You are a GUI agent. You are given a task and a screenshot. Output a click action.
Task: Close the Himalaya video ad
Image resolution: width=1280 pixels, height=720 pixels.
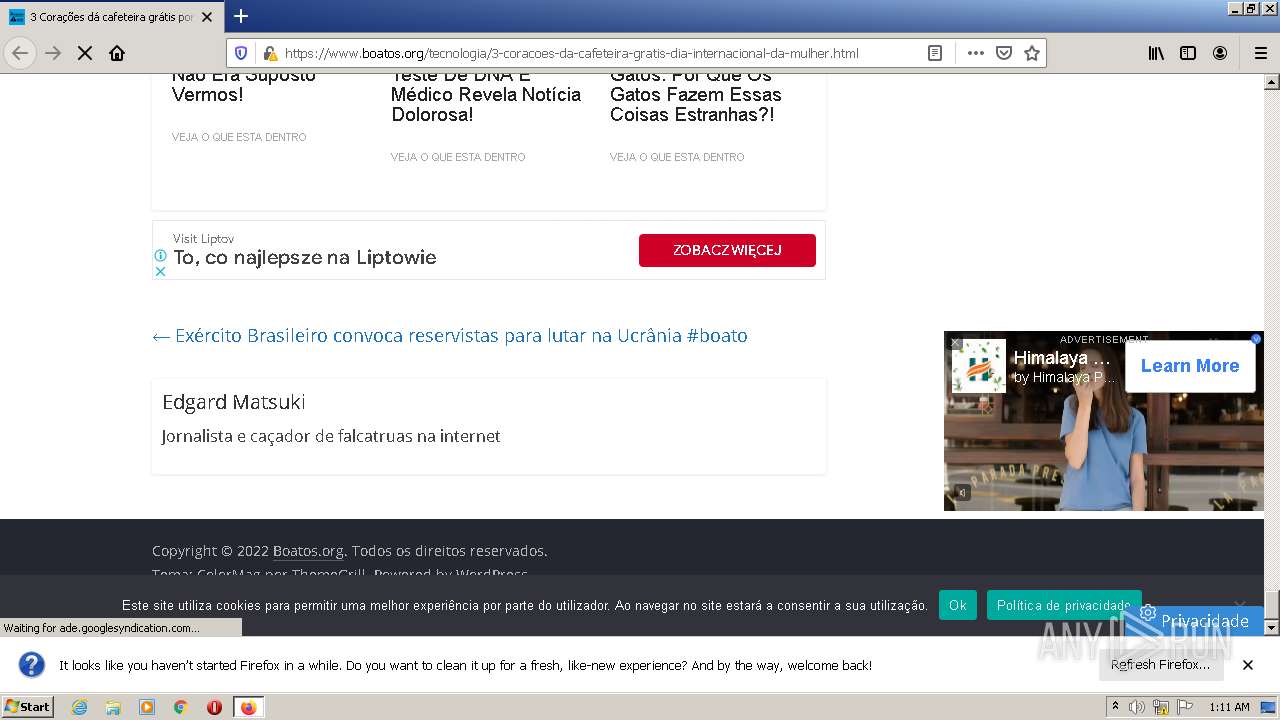click(955, 343)
